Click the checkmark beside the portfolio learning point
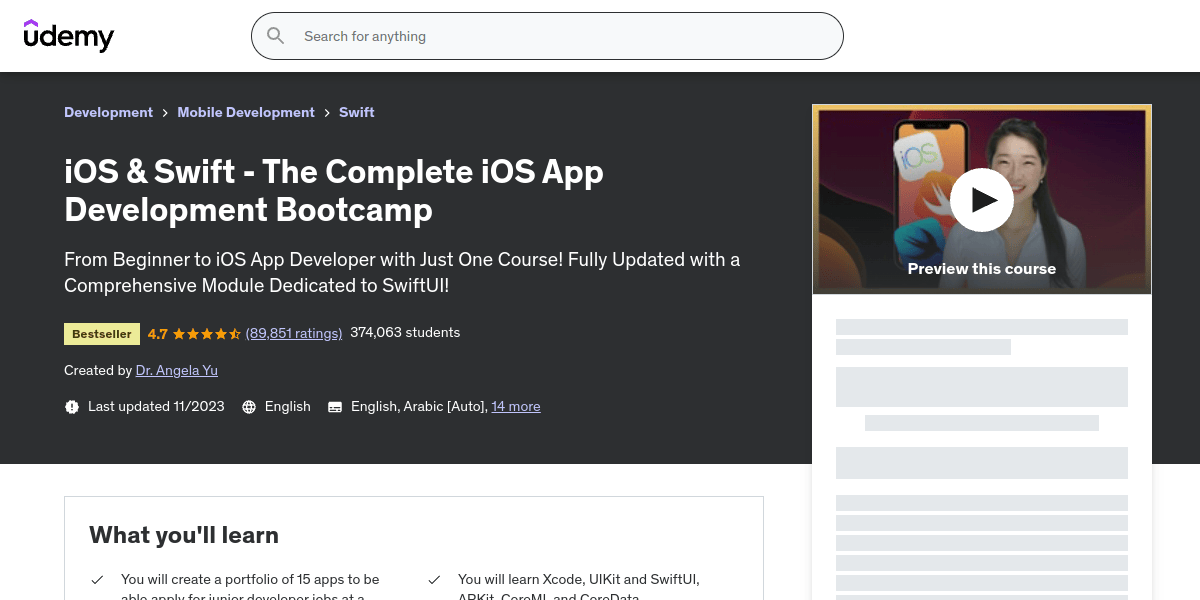 tap(97, 579)
